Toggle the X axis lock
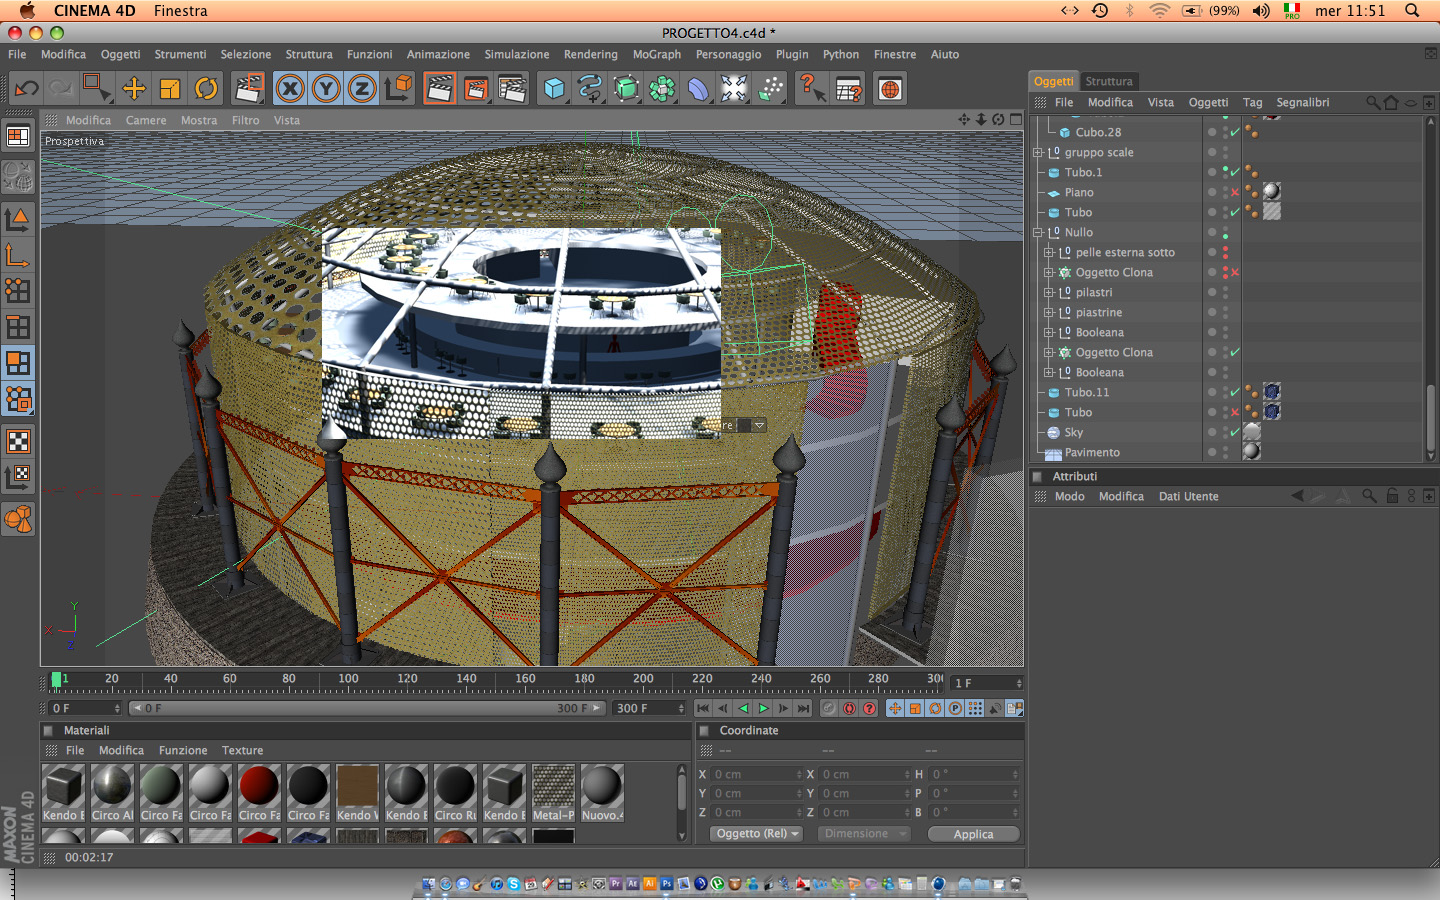This screenshot has width=1440, height=900. pos(290,89)
